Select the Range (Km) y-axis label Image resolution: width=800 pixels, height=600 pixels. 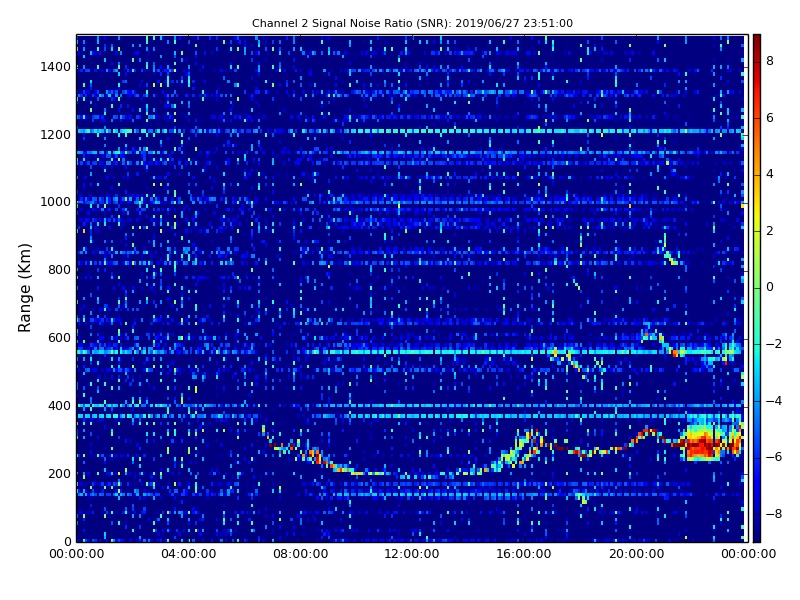24,288
